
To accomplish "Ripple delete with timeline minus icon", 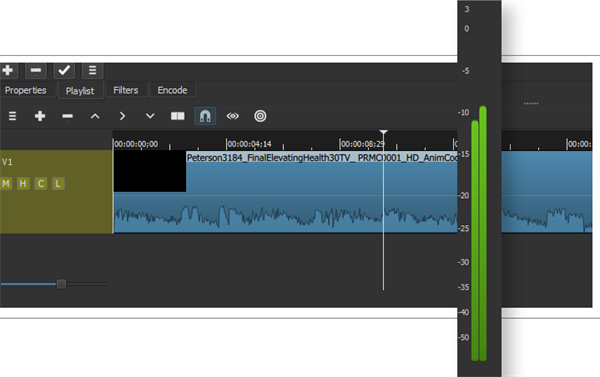I will coord(67,116).
